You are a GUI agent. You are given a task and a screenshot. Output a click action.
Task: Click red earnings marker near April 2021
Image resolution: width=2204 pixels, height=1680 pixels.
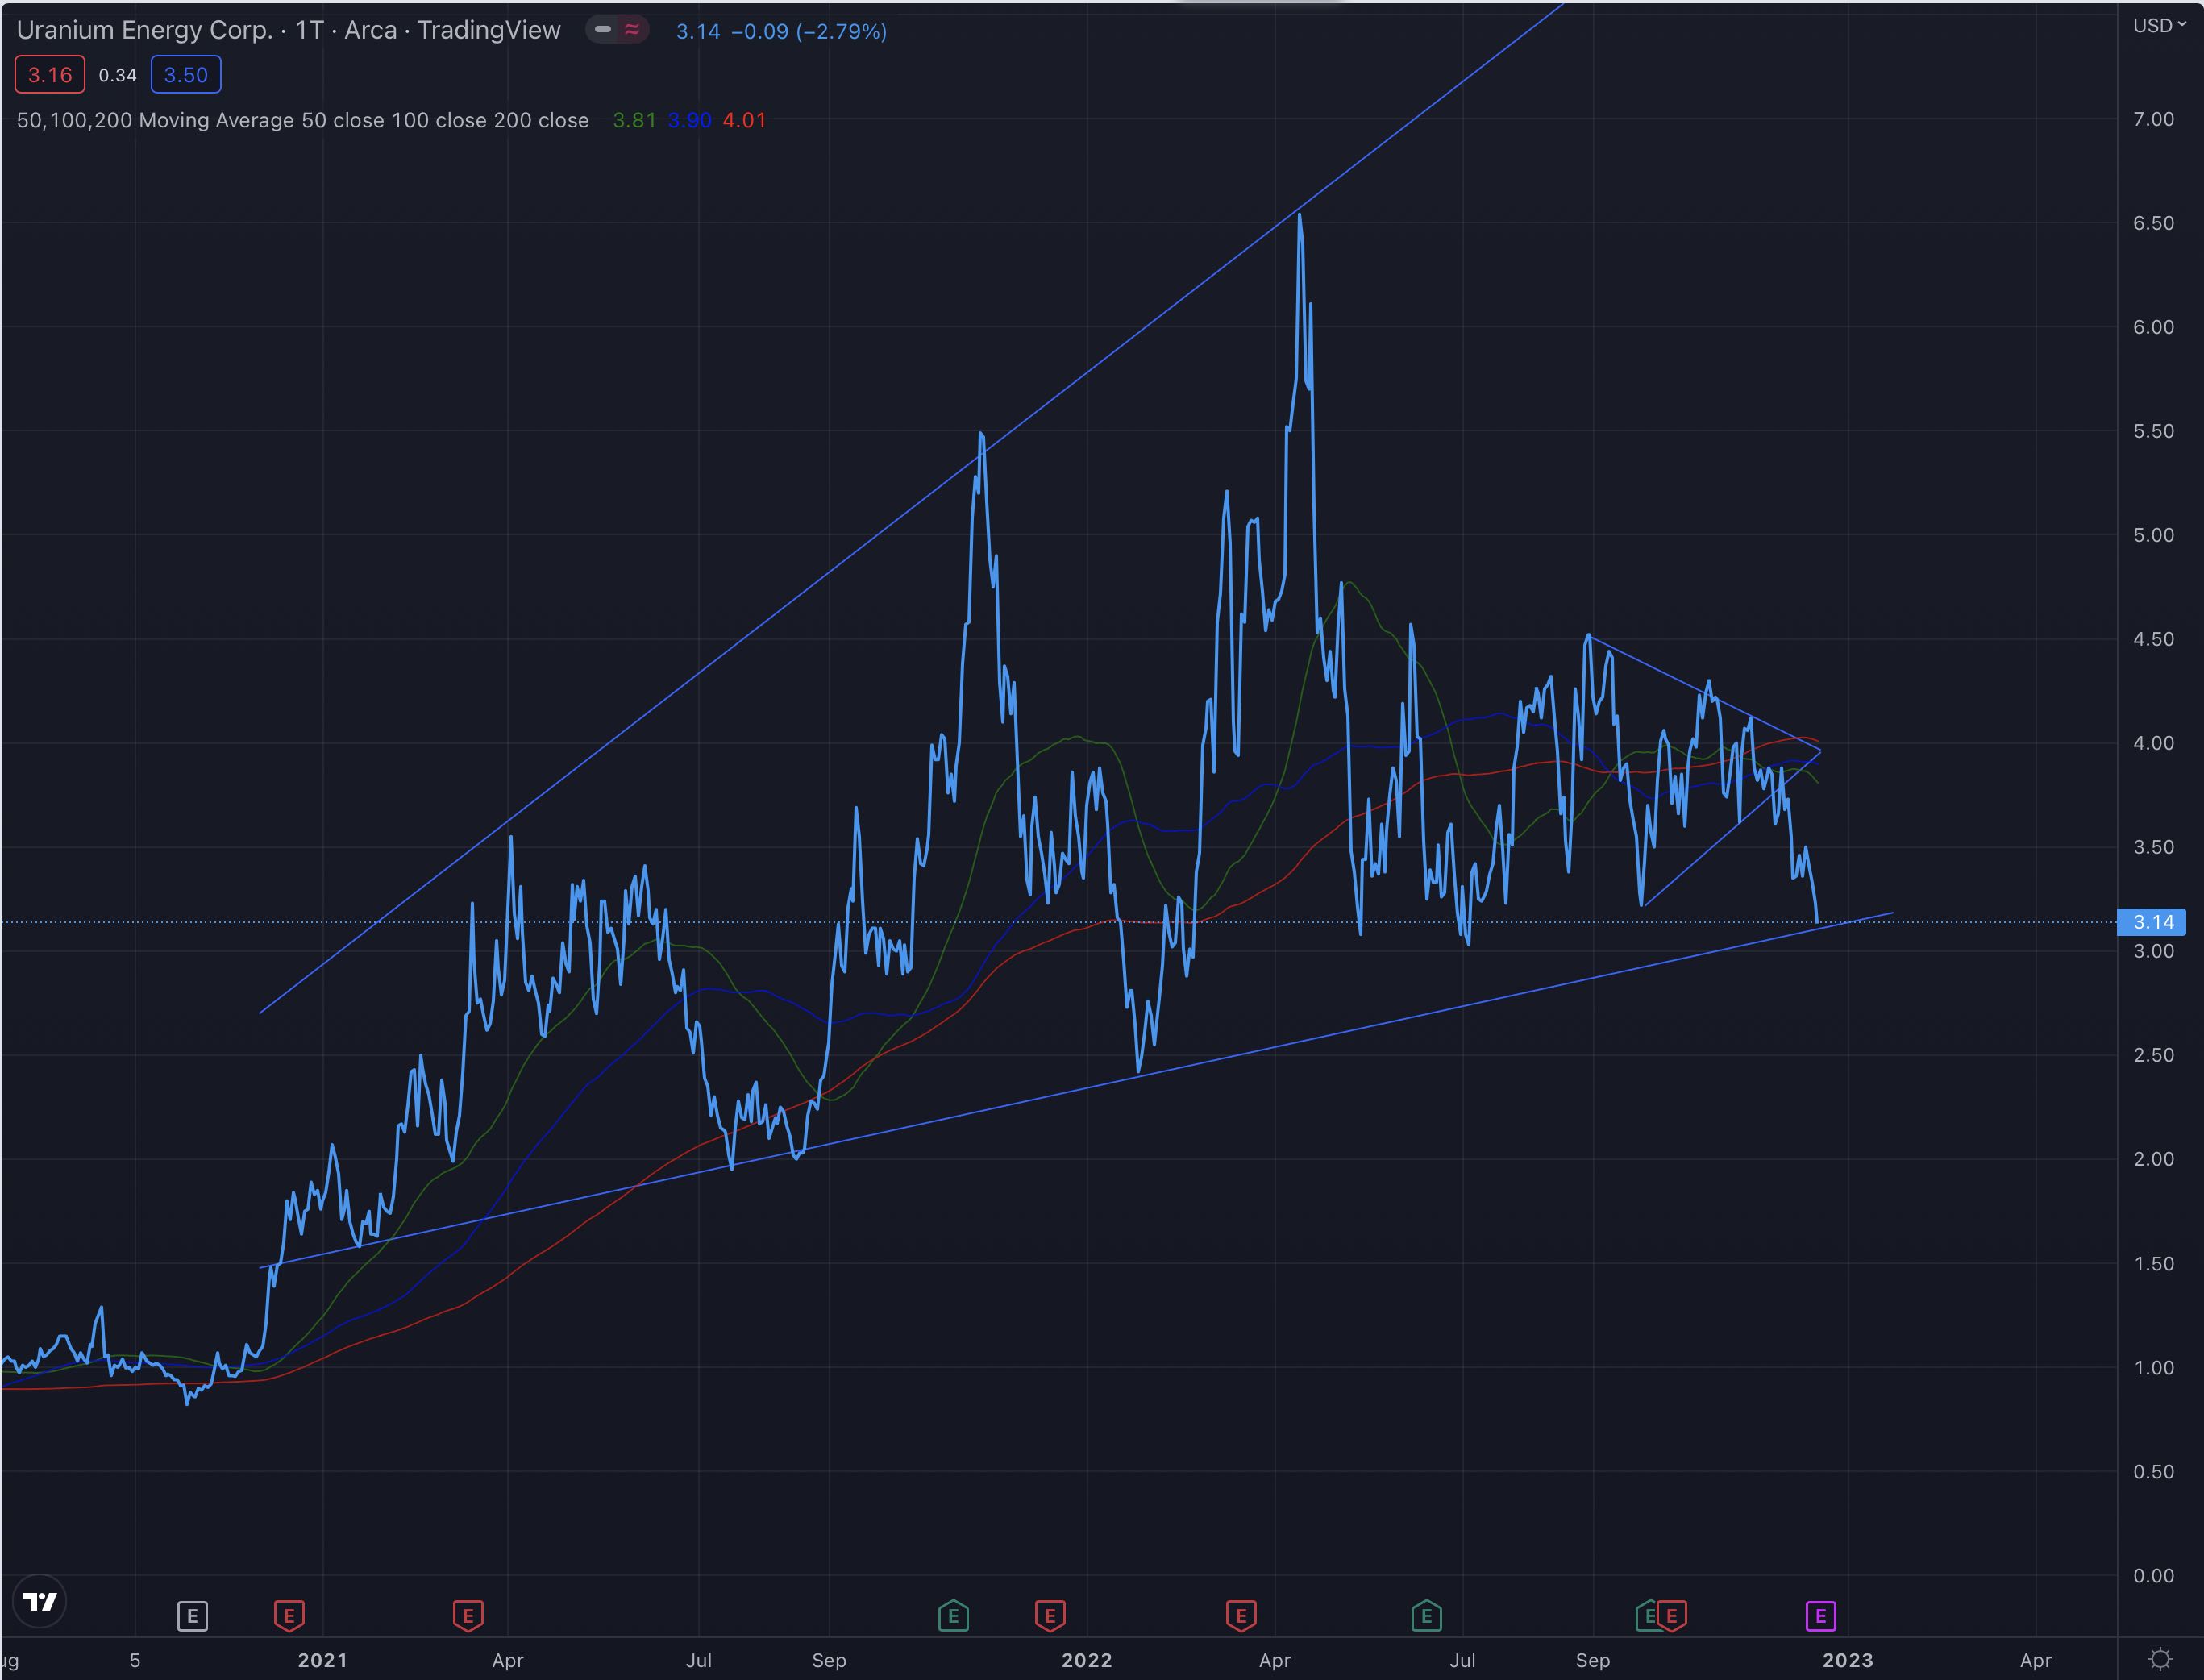pyautogui.click(x=468, y=1615)
